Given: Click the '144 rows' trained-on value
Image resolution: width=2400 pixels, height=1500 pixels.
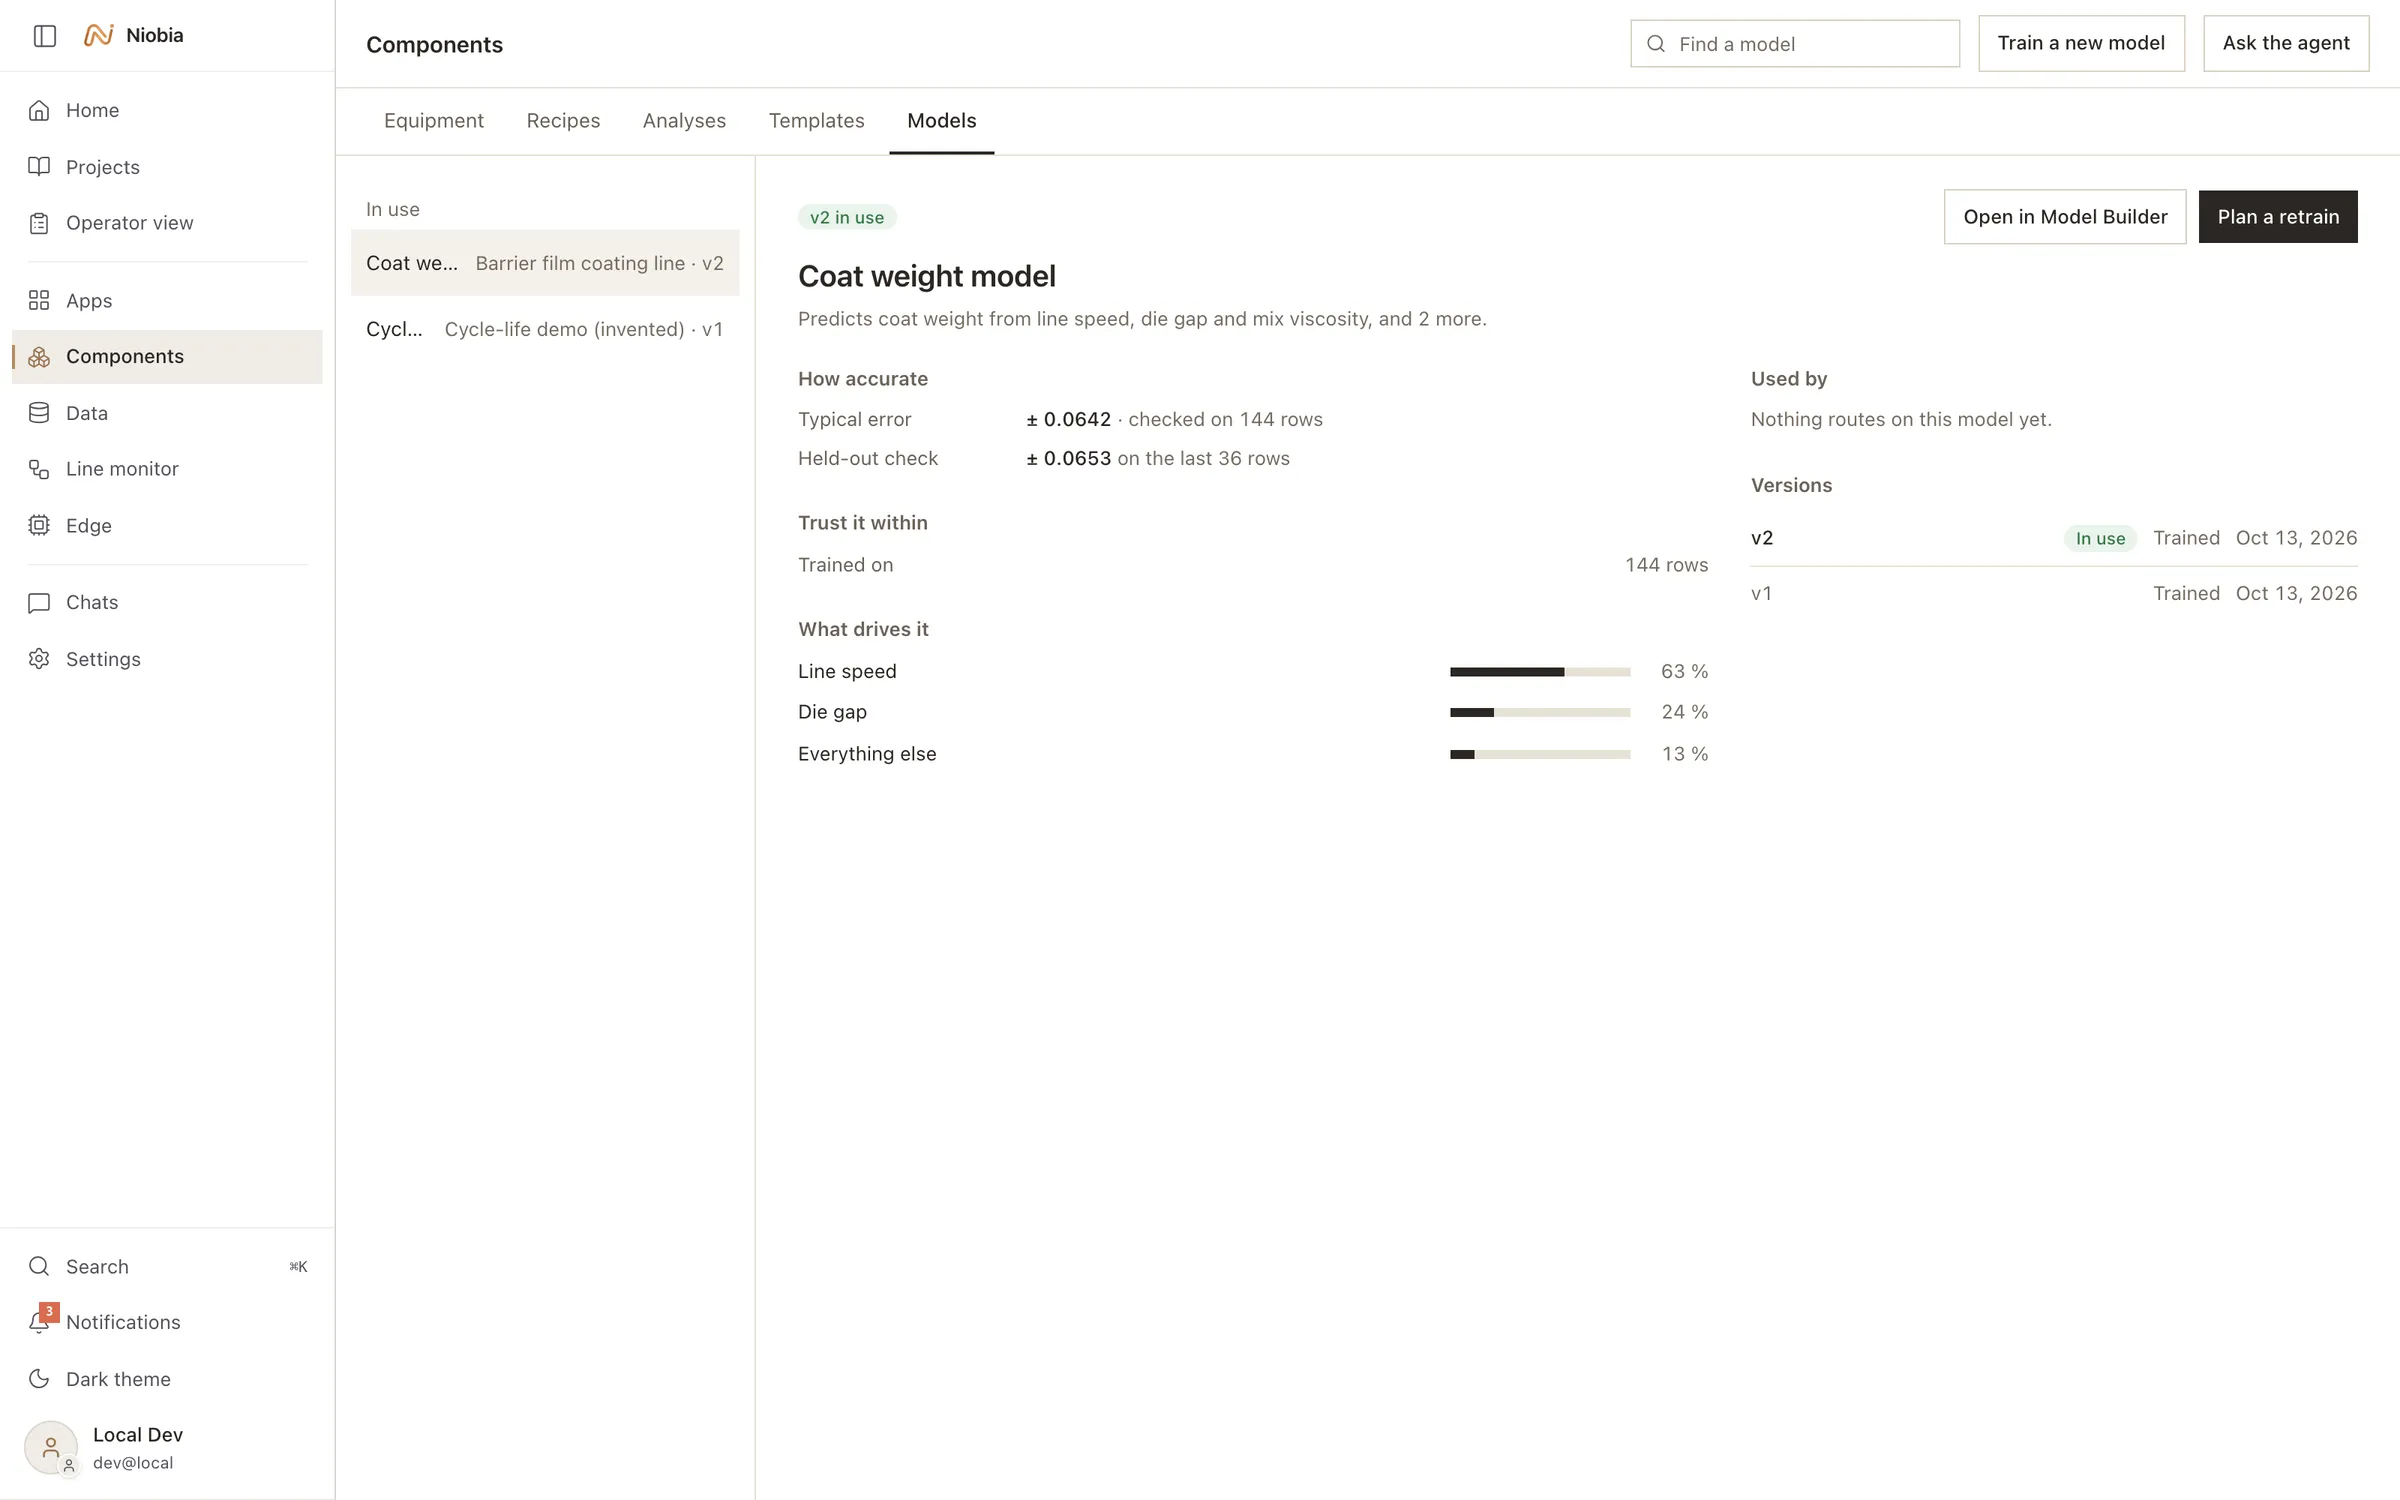Looking at the screenshot, I should pos(1666,565).
